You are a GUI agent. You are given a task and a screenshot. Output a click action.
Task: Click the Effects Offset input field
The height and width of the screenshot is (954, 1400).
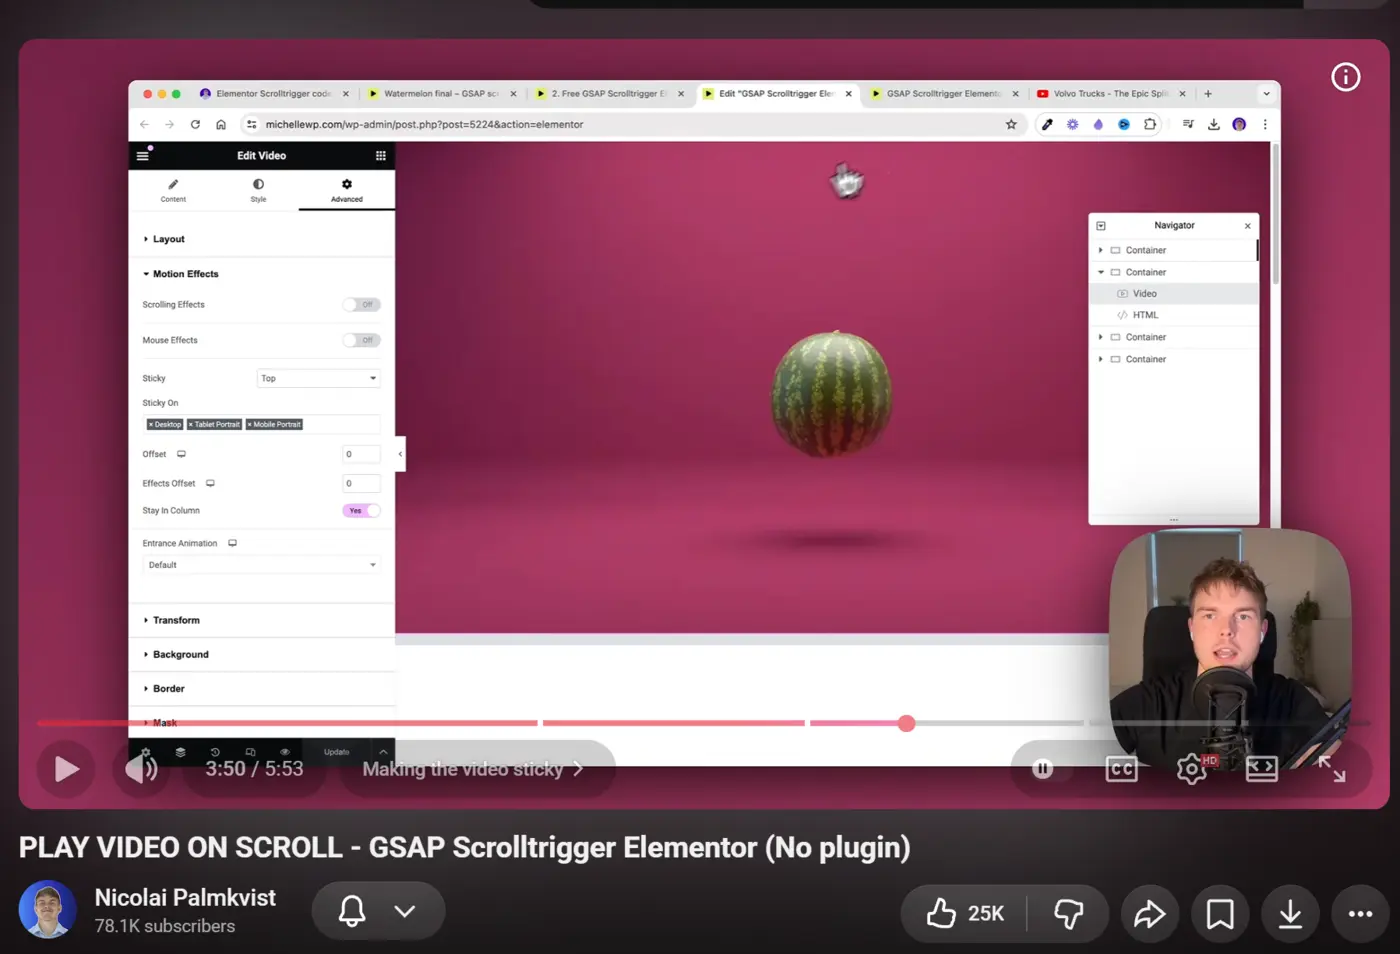tap(361, 483)
